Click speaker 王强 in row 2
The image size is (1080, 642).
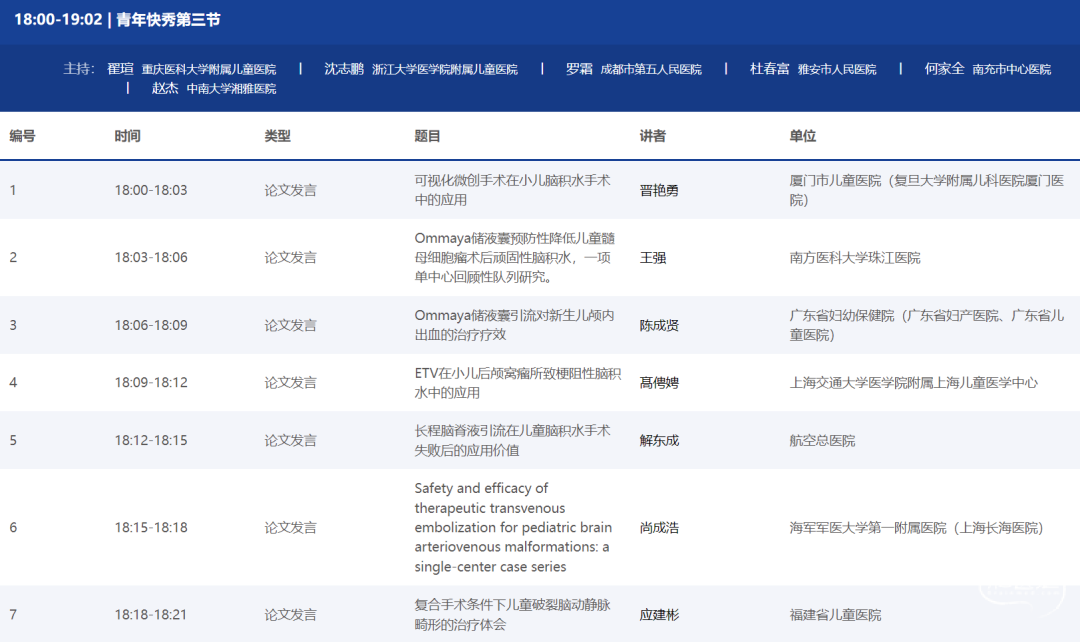point(652,258)
